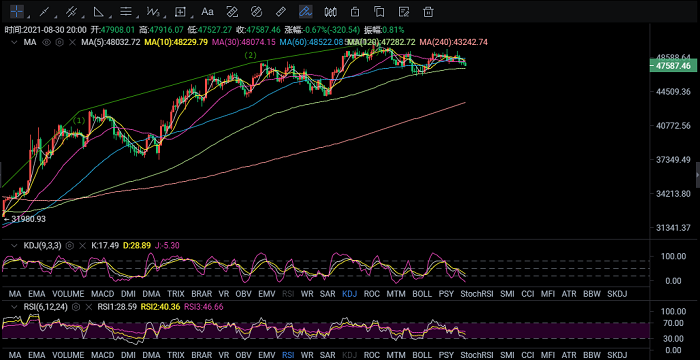Activate the Aa text annotation tool
The height and width of the screenshot is (360, 700).
(x=207, y=12)
